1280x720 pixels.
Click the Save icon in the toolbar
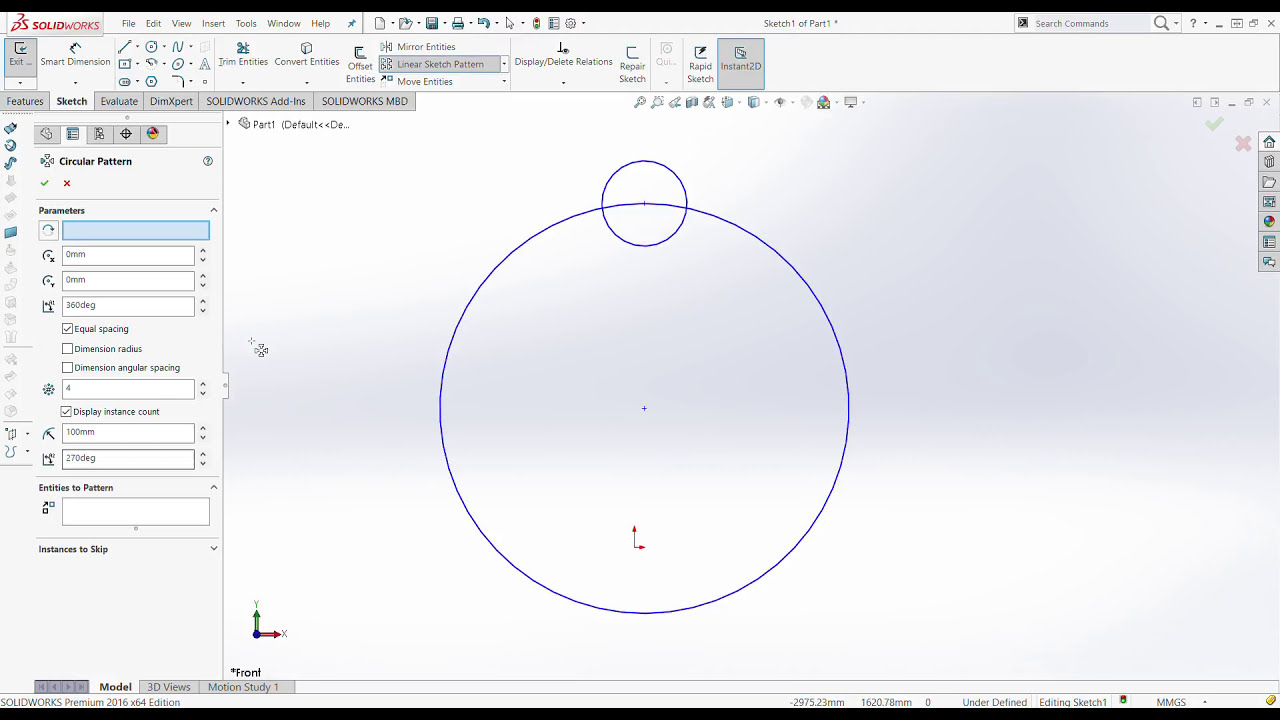[432, 23]
